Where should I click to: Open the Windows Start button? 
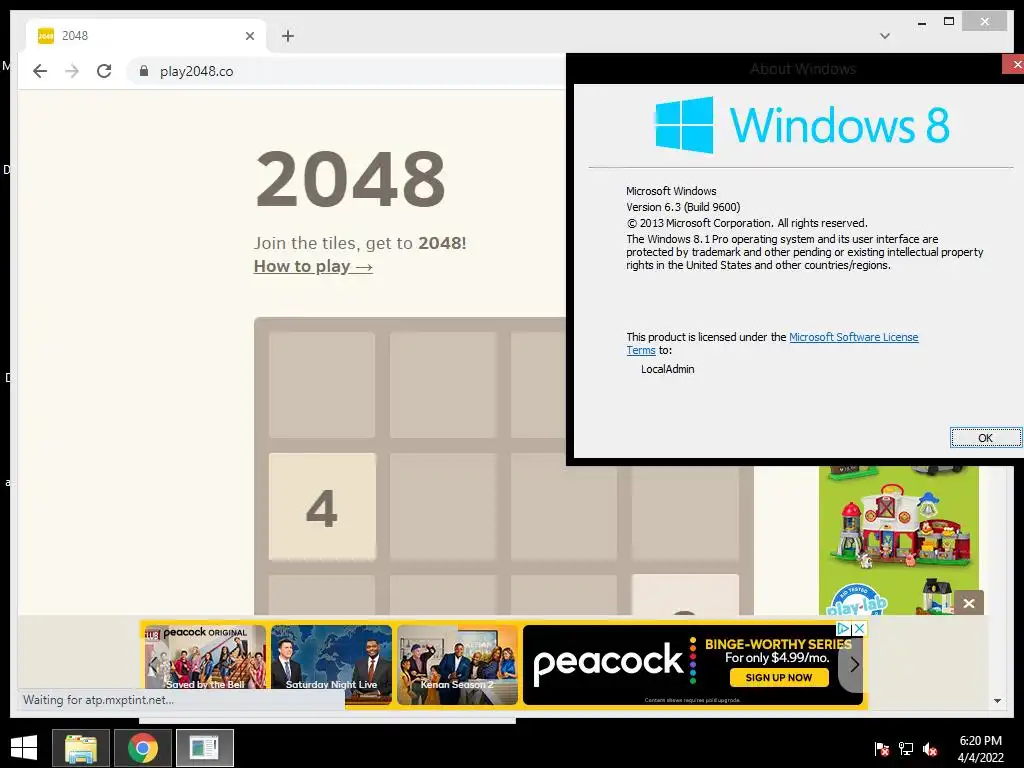coord(24,748)
